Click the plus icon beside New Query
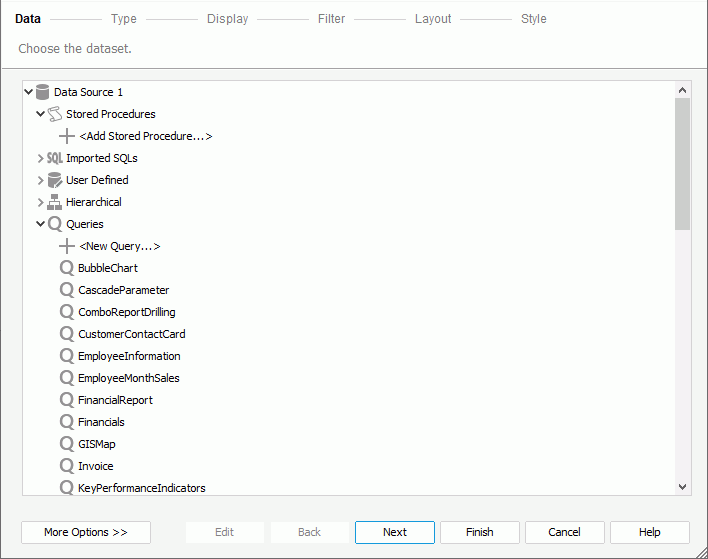The height and width of the screenshot is (559, 708). pyautogui.click(x=67, y=246)
